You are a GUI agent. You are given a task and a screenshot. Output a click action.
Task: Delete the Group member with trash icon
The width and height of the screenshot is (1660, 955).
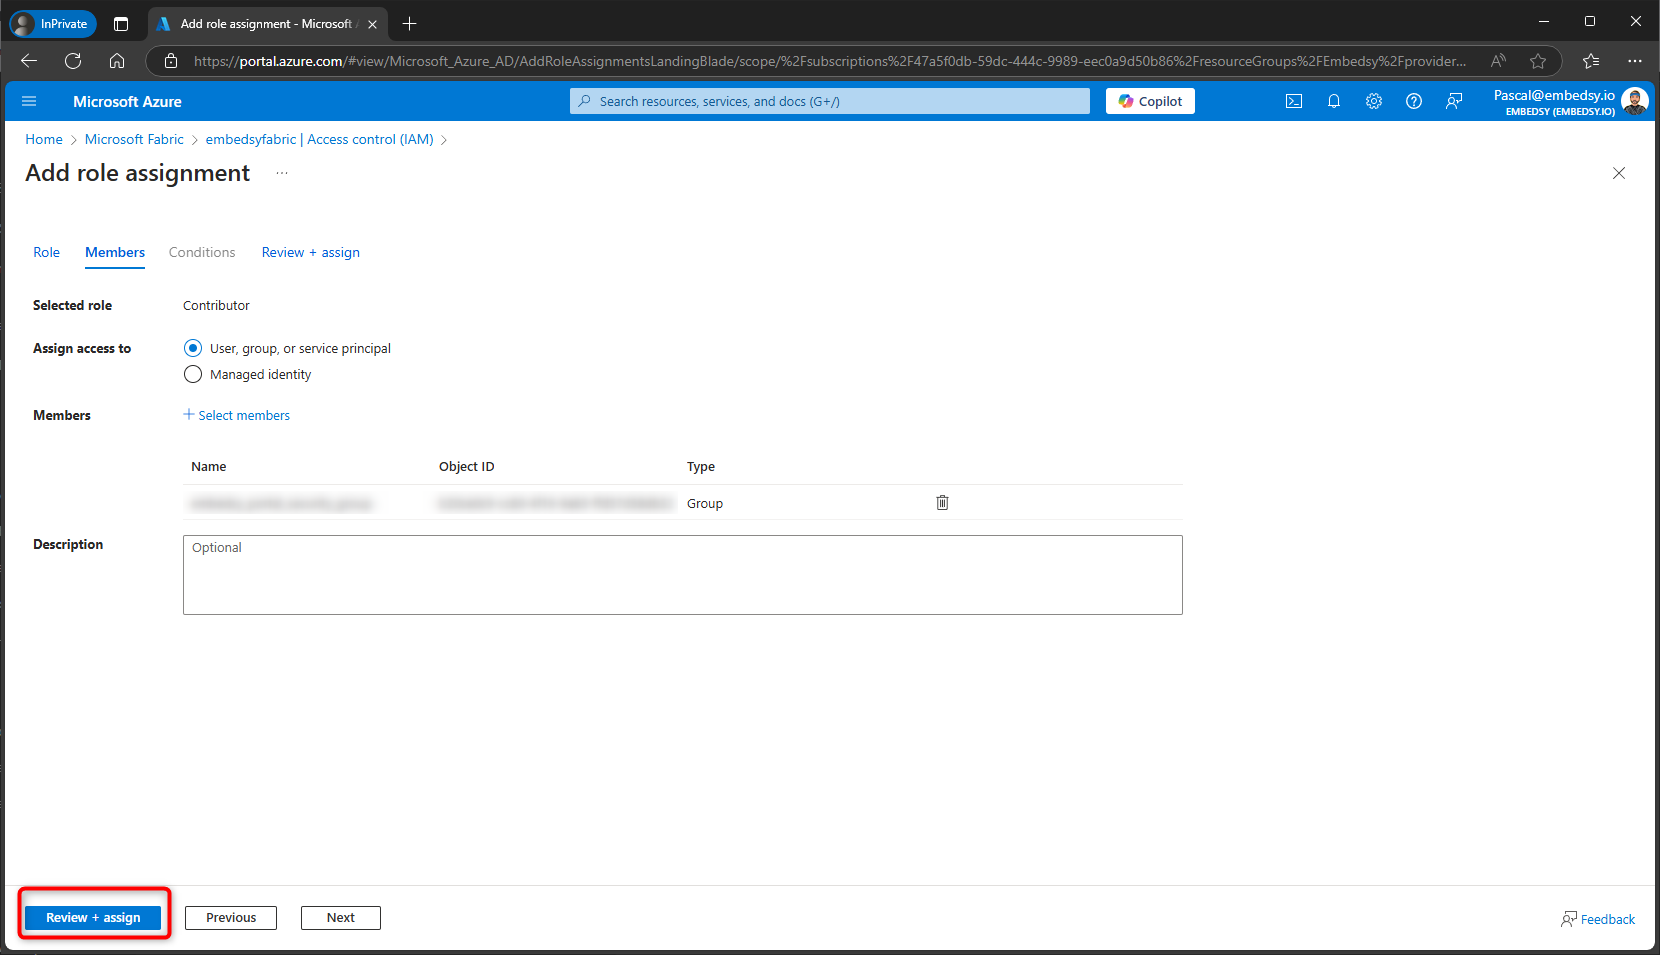click(x=942, y=503)
